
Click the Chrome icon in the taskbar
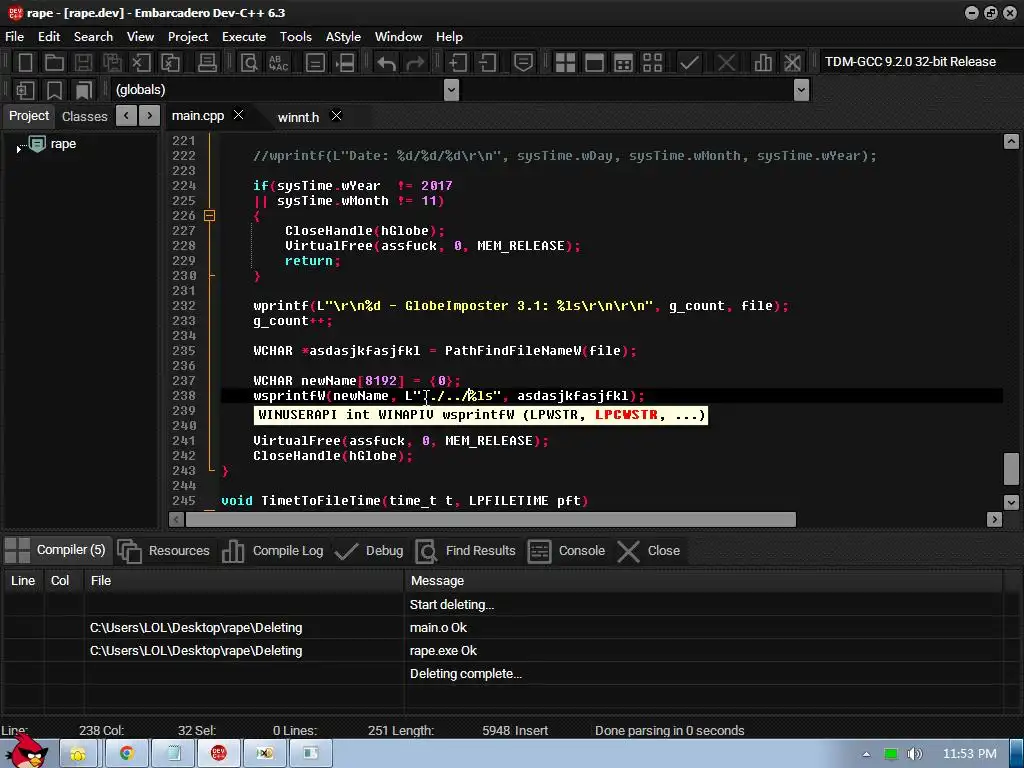coord(126,753)
